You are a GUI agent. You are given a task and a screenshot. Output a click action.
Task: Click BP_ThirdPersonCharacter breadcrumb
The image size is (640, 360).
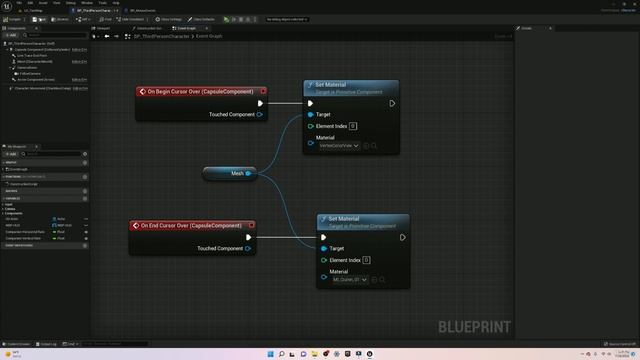(162, 36)
